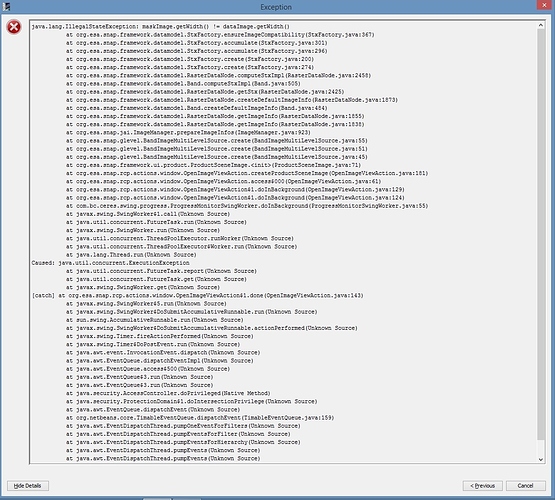The image size is (555, 500).
Task: Click the scrollbar down arrow
Action: [540, 459]
